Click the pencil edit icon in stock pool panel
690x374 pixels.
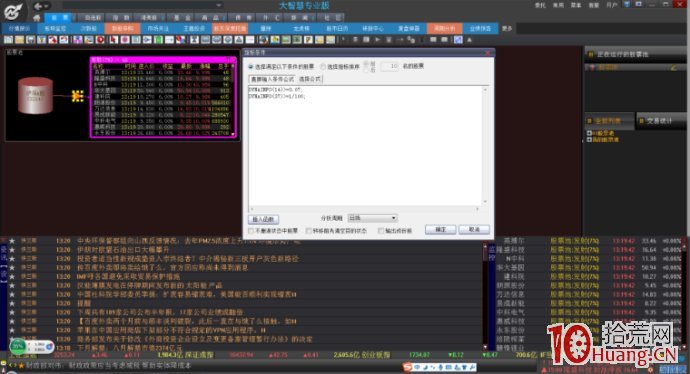pos(673,67)
